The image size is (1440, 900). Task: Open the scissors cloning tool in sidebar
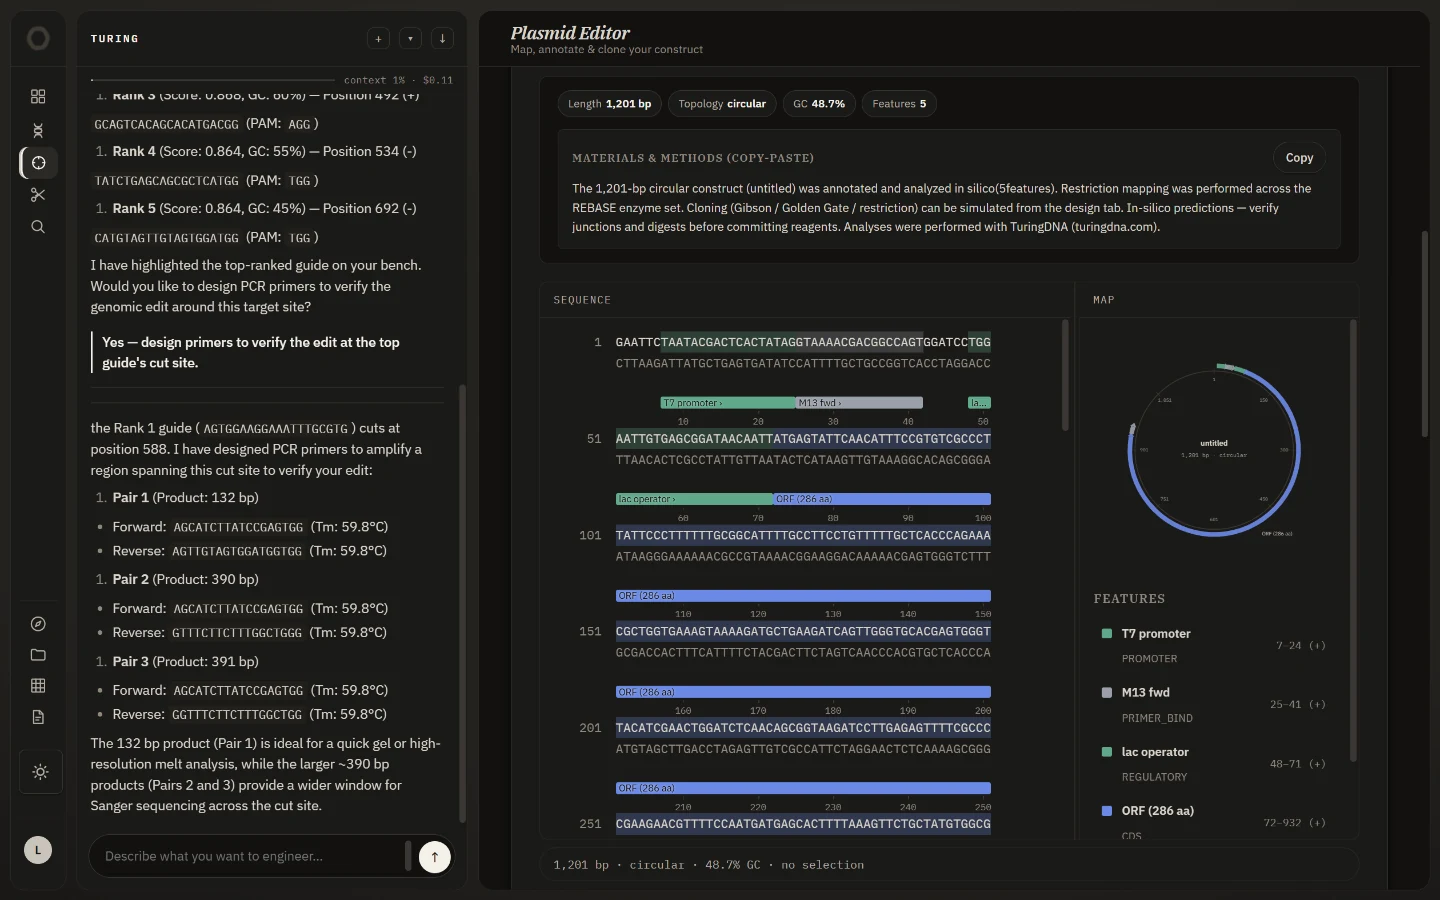point(38,195)
